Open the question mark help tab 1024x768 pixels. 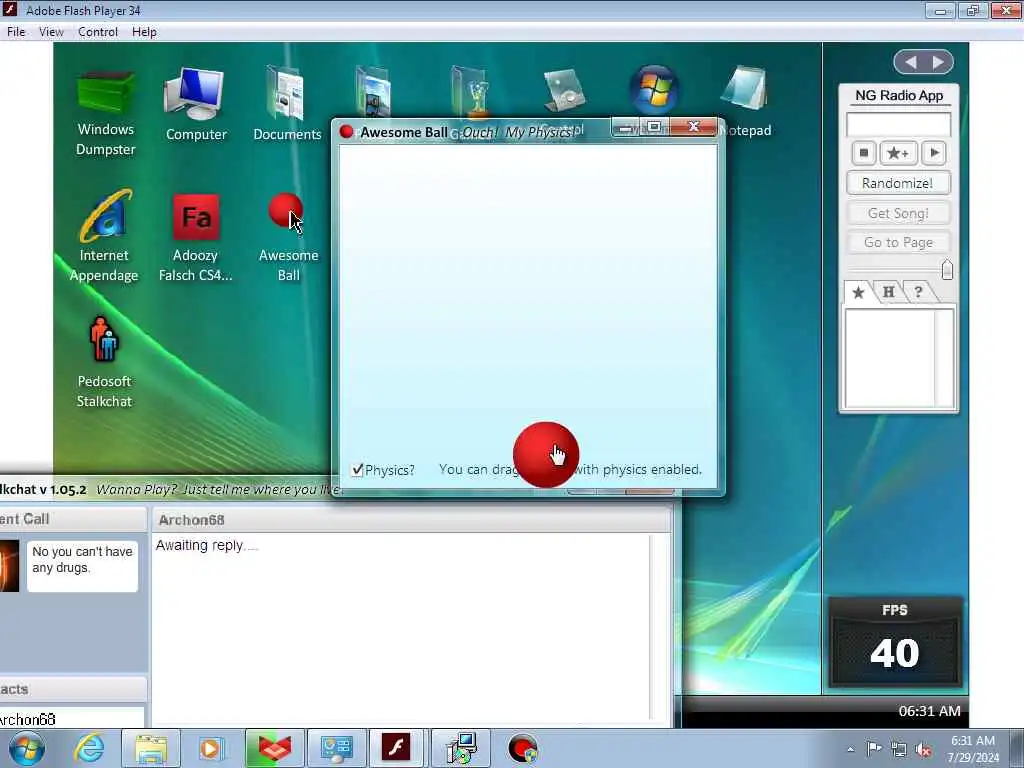click(918, 292)
